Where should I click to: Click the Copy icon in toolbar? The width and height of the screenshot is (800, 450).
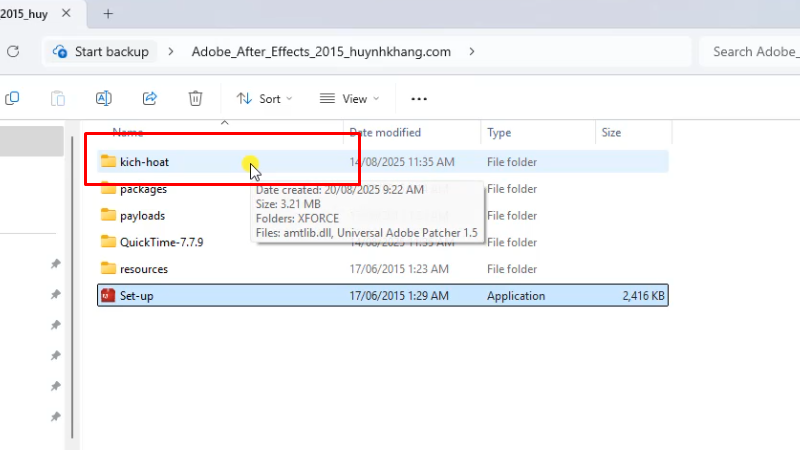(12, 98)
